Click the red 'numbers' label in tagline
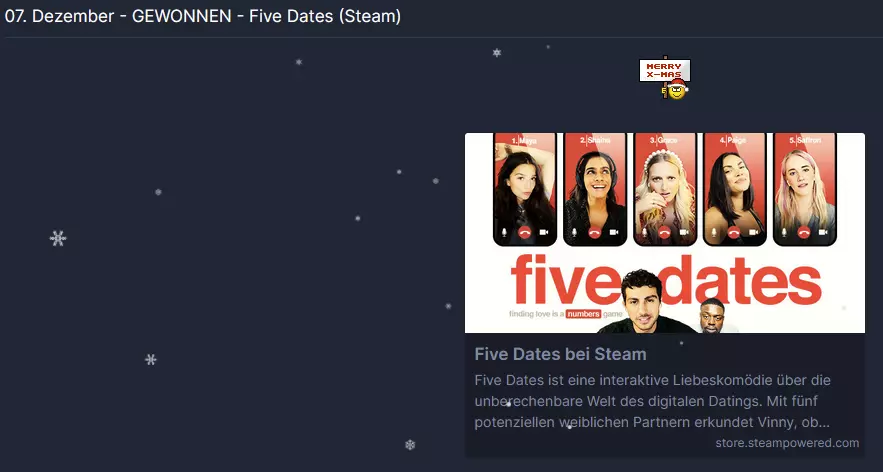This screenshot has height=472, width=883. [583, 314]
